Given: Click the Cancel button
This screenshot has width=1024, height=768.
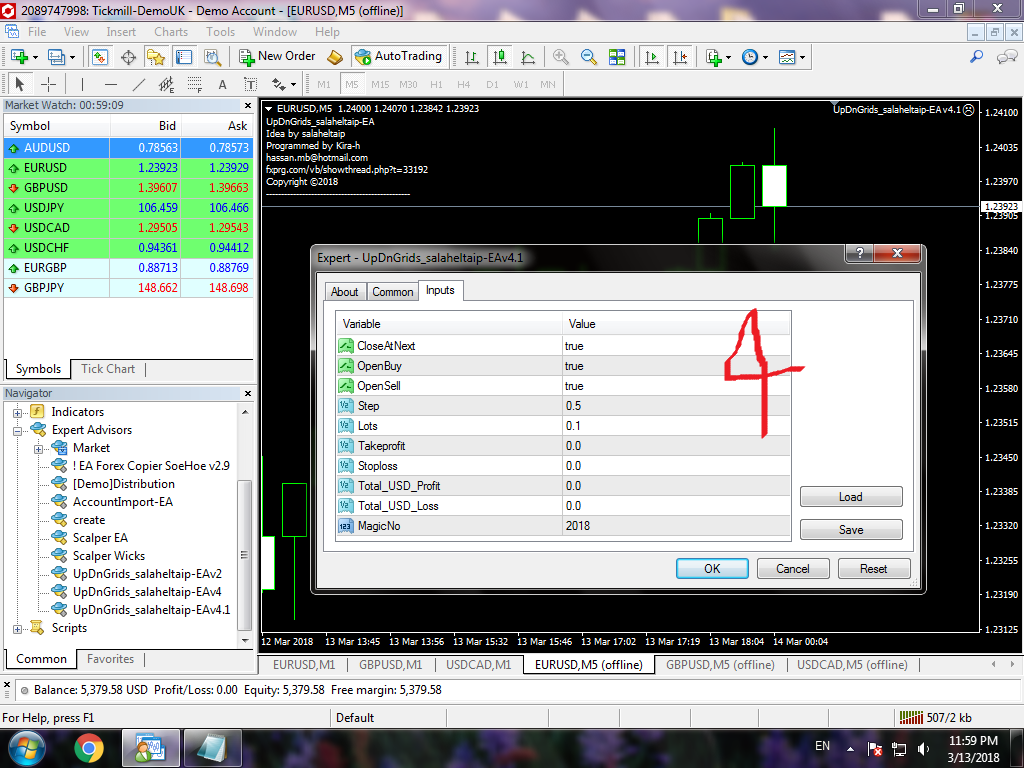Looking at the screenshot, I should tap(793, 569).
